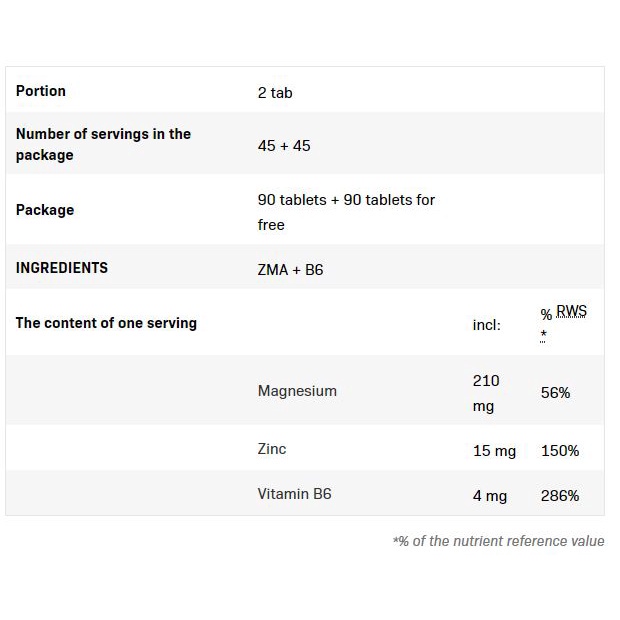Click the '210 mg' magnesium amount
This screenshot has width=620, height=620.
point(486,393)
